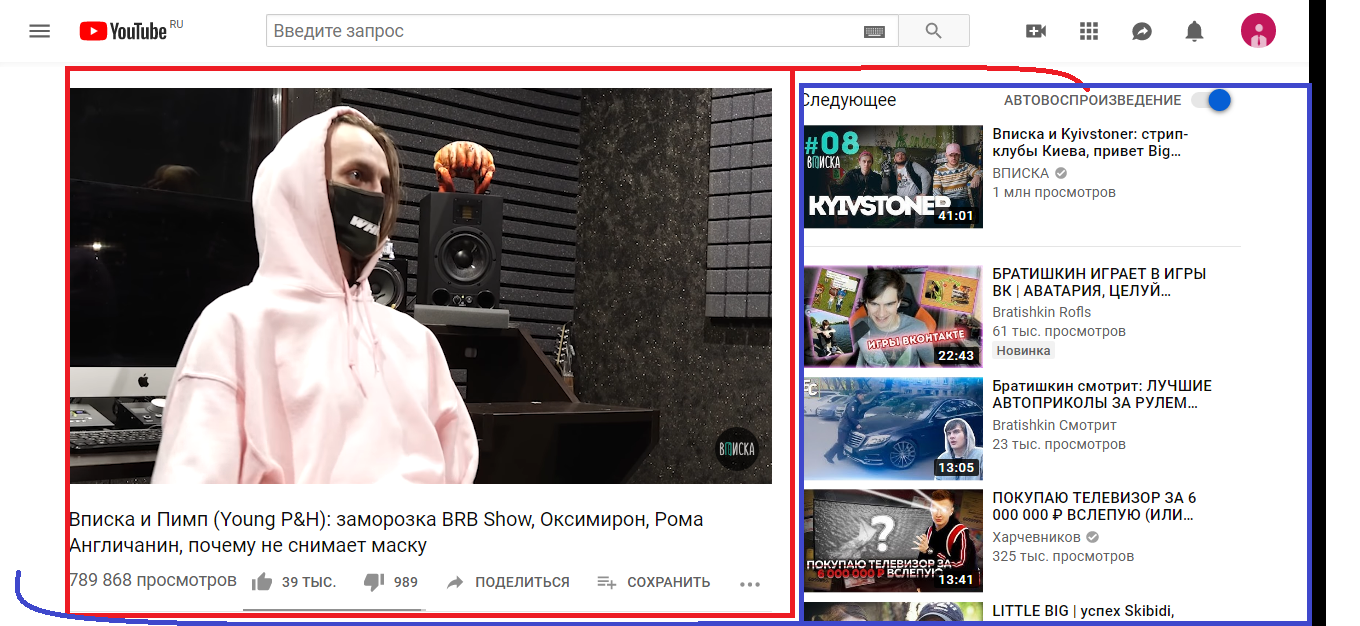The height and width of the screenshot is (626, 1360).
Task: Click the main video player frame
Action: tap(420, 286)
